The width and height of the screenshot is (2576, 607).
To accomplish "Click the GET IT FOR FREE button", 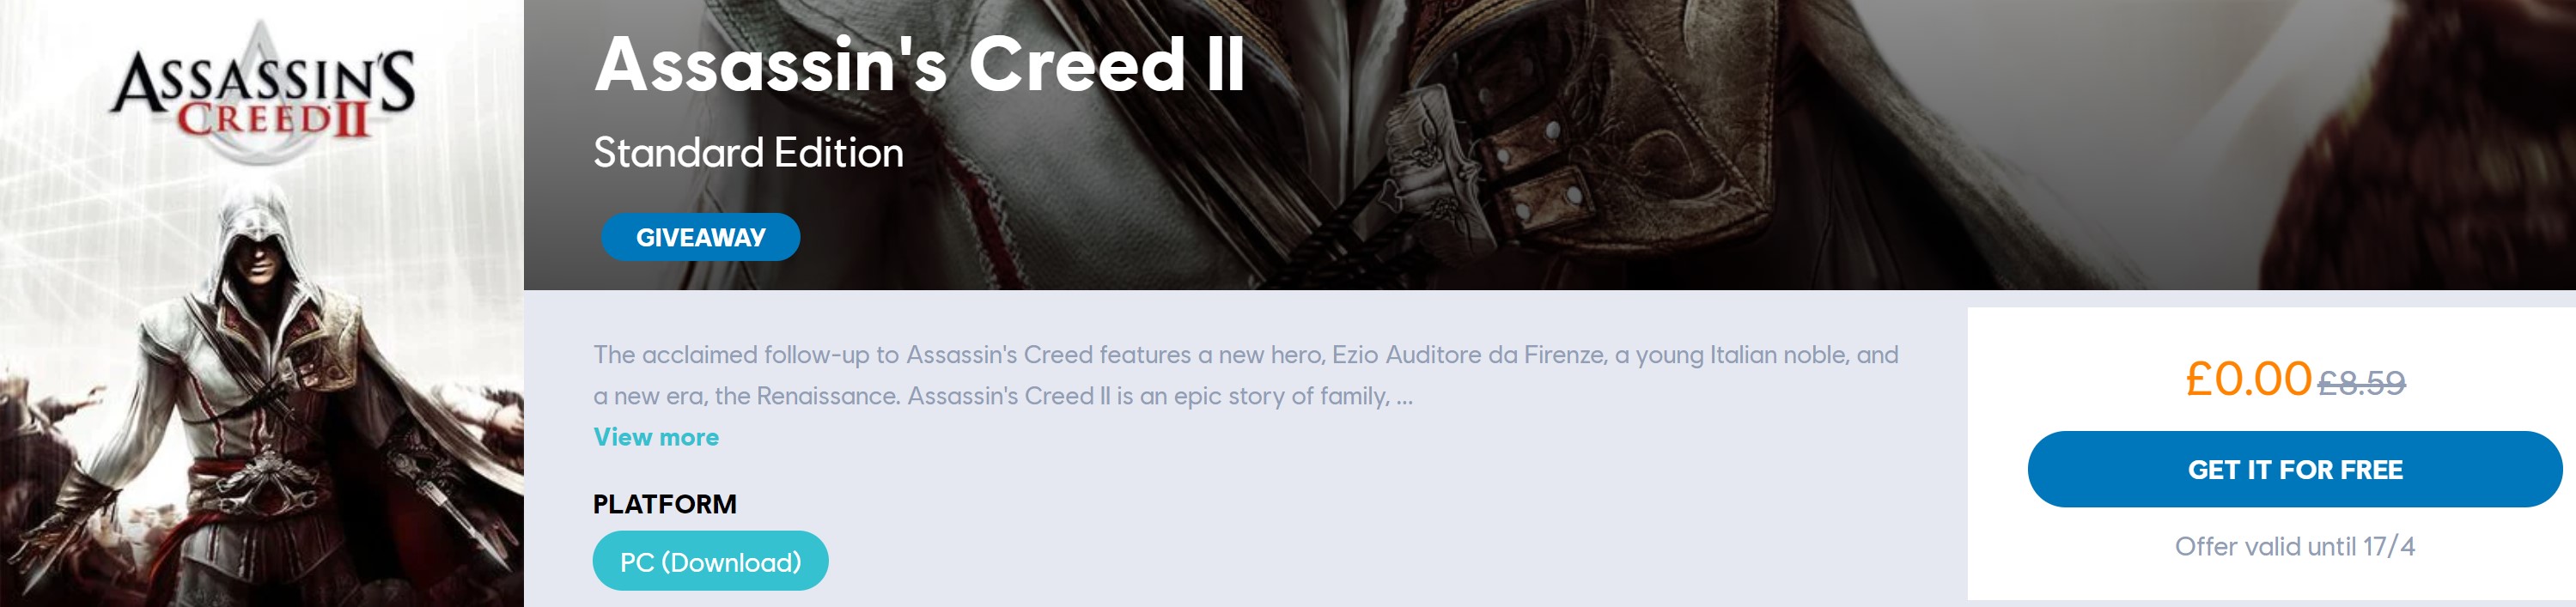I will (x=2294, y=469).
